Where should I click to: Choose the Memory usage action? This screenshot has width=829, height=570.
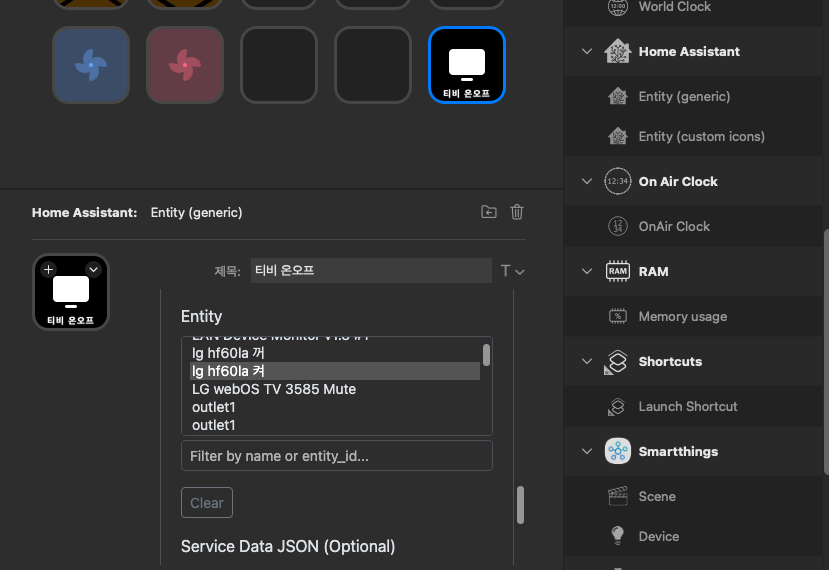tap(682, 317)
